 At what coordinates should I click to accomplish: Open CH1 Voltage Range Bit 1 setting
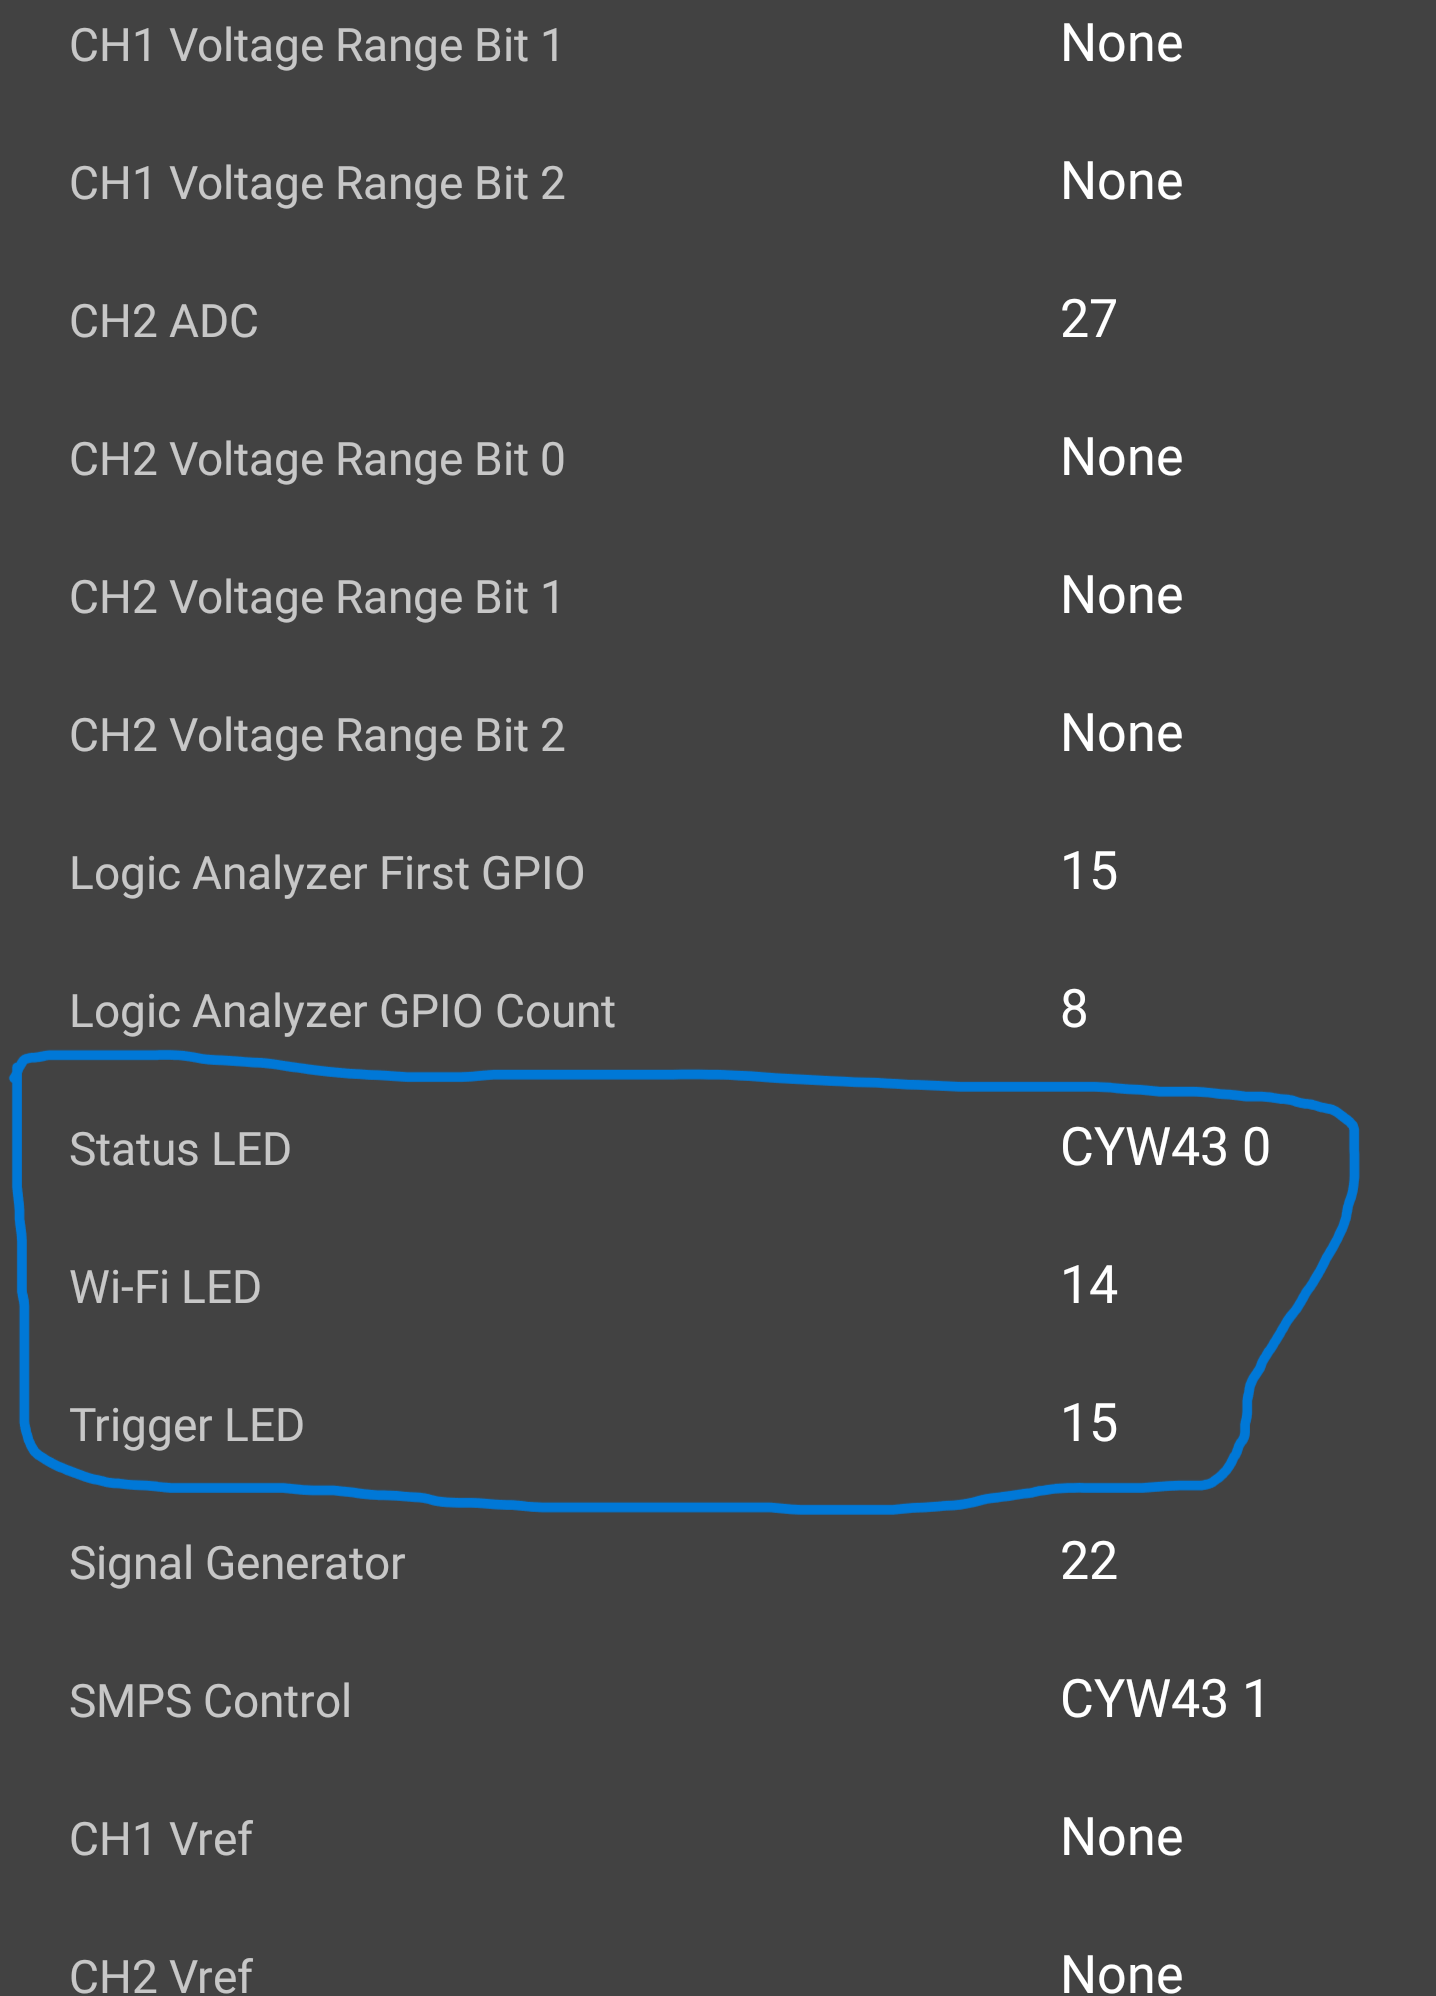pos(718,46)
